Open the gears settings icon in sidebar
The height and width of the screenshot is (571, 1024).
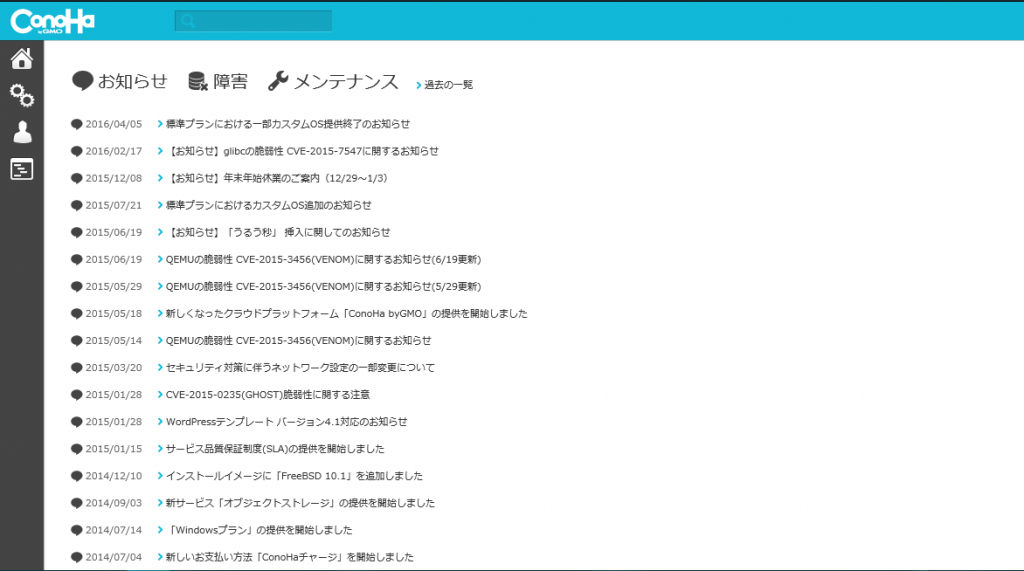click(x=22, y=95)
